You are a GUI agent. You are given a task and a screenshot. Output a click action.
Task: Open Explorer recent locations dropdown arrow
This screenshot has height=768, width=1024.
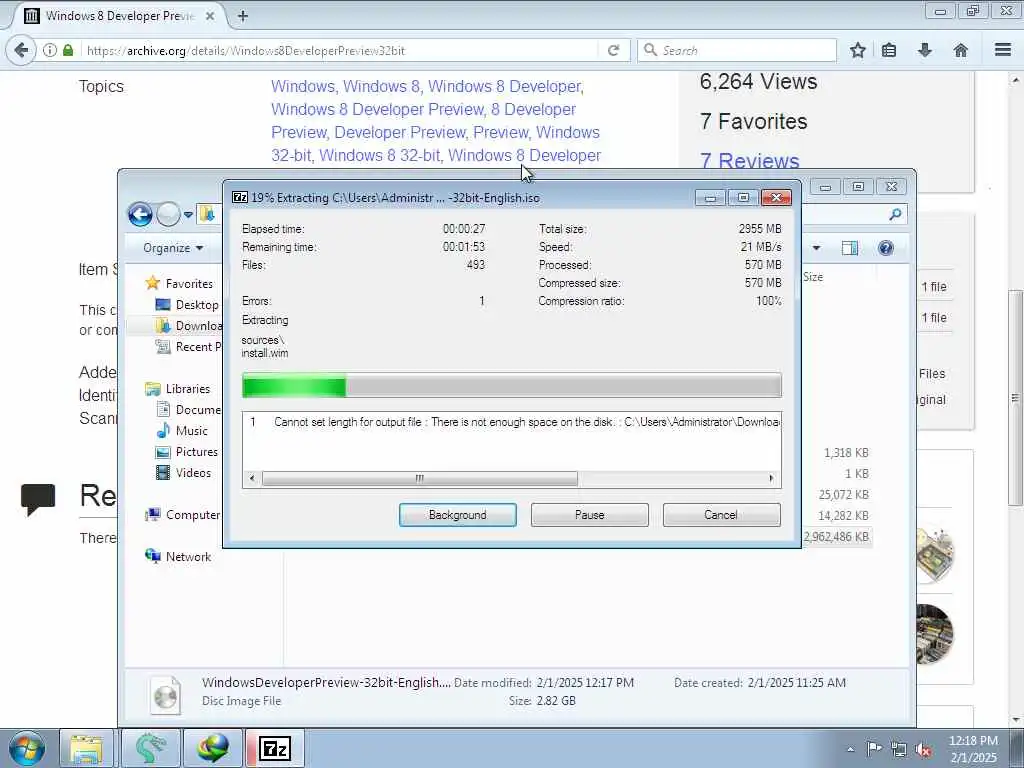(188, 214)
